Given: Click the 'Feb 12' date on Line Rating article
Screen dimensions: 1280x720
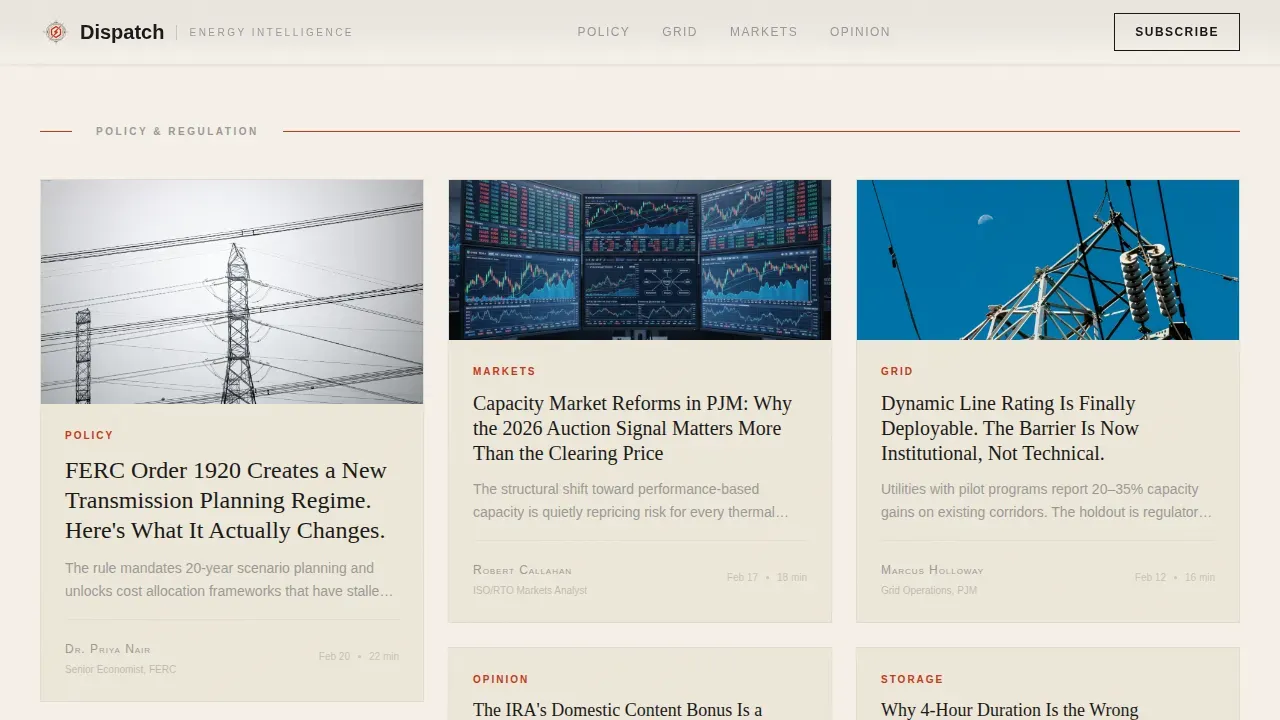Looking at the screenshot, I should tap(1151, 578).
